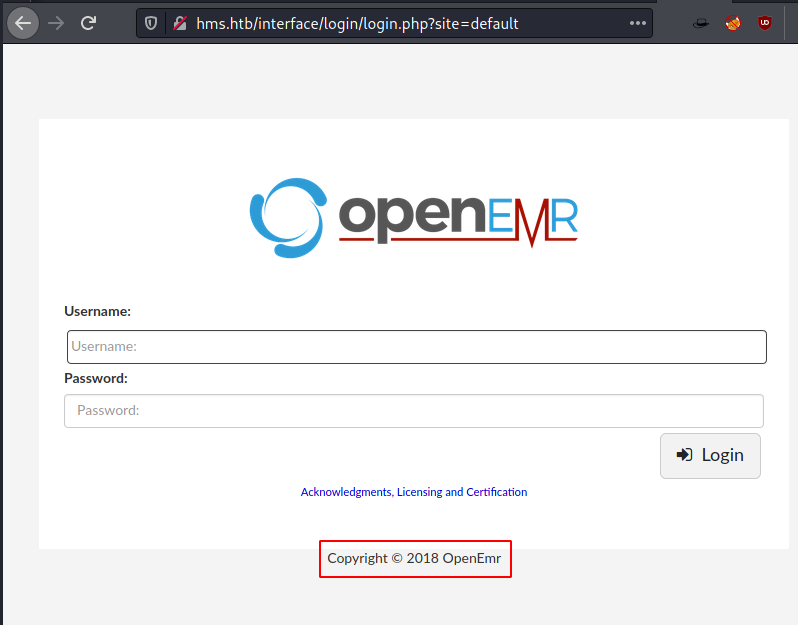The height and width of the screenshot is (625, 798).
Task: Go back with the browser back arrow
Action: tap(23, 23)
